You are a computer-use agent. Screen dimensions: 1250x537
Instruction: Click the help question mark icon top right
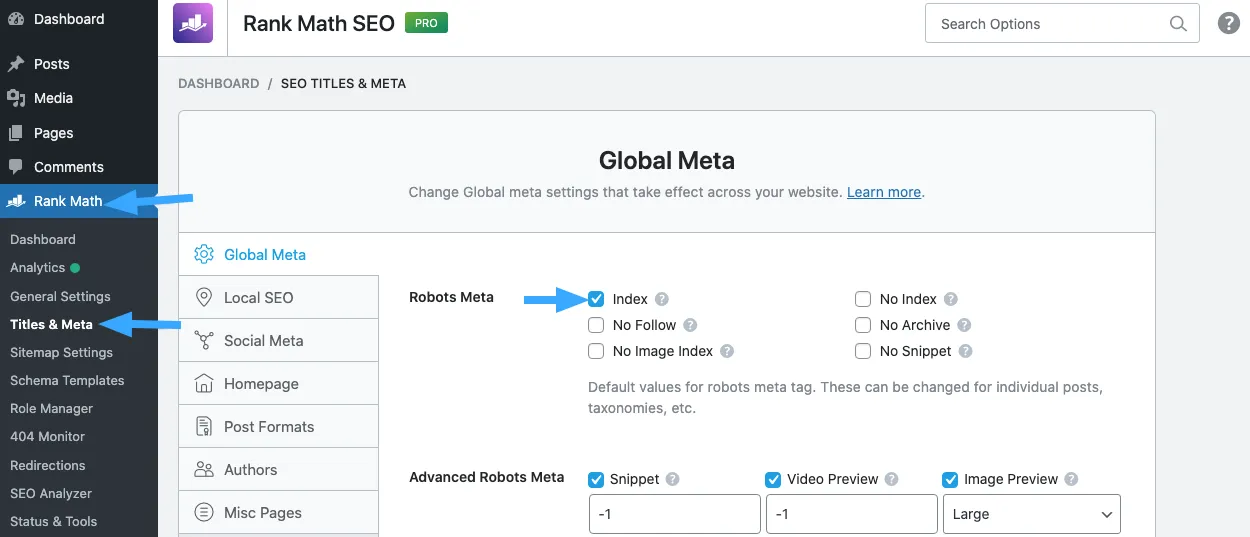[x=1228, y=24]
